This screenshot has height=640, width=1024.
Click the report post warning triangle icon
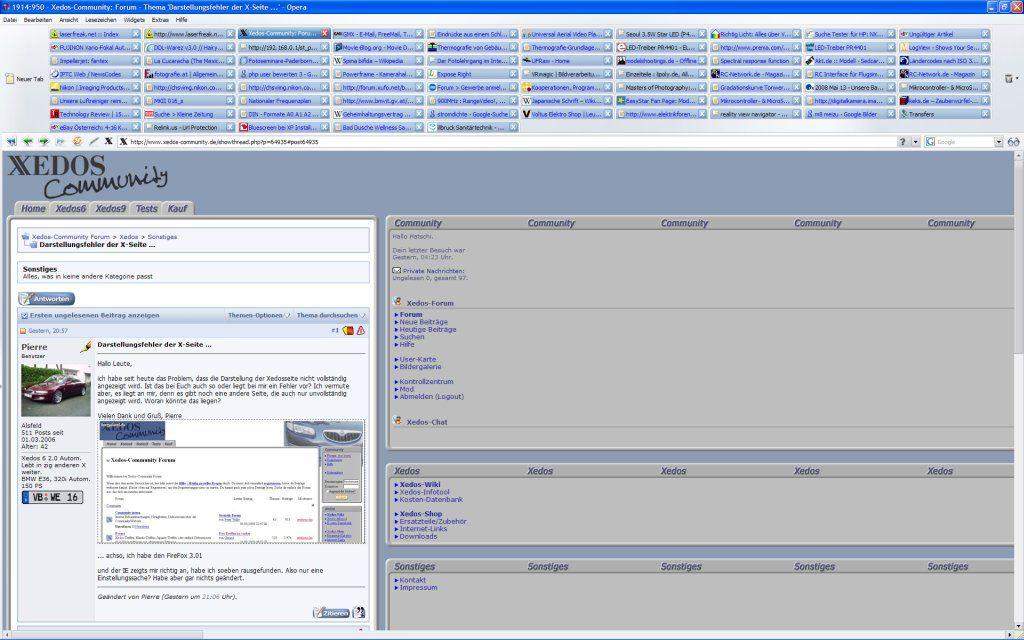(360, 330)
